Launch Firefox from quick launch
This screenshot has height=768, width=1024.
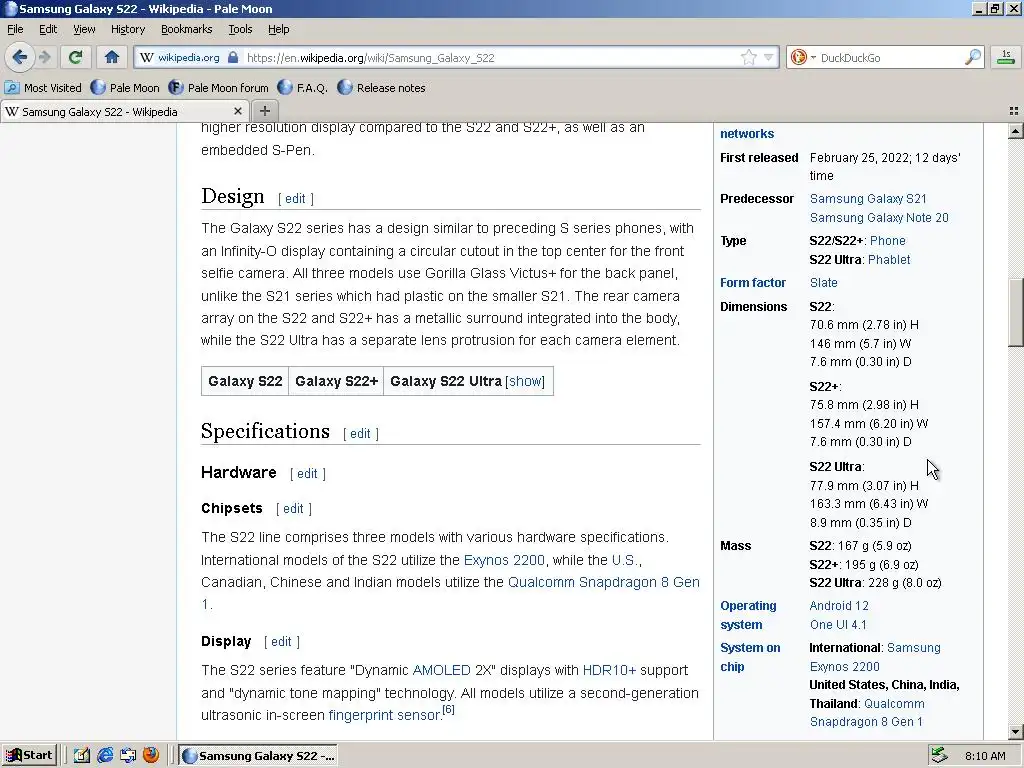(151, 756)
